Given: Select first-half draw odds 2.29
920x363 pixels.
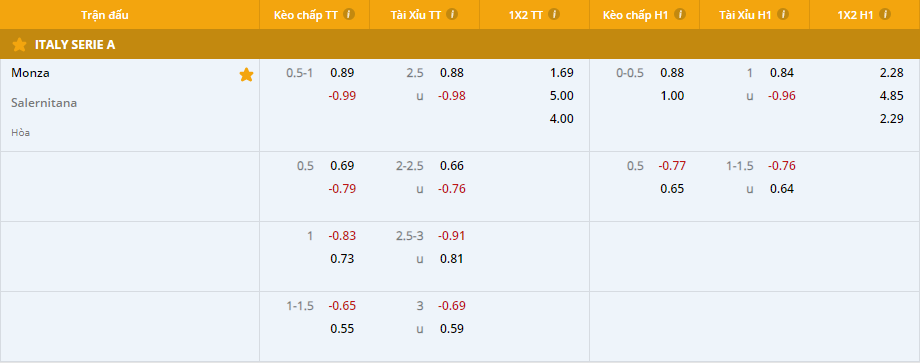Looking at the screenshot, I should (x=892, y=118).
